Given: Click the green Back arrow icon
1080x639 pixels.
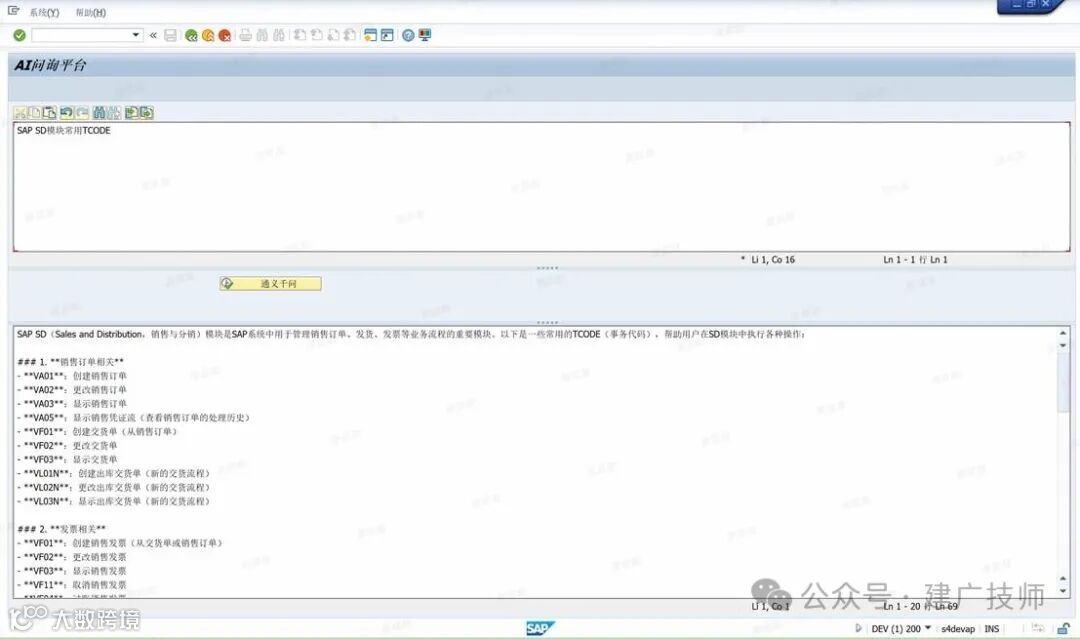Looking at the screenshot, I should 191,35.
